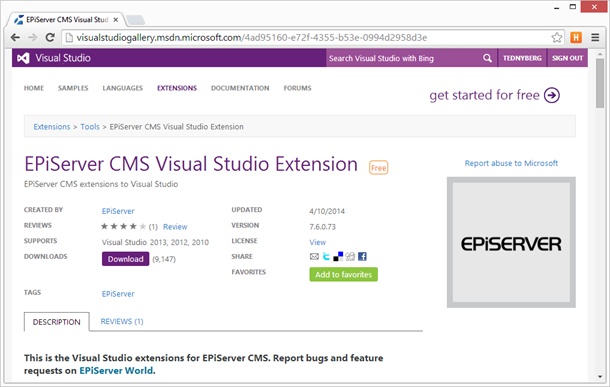Go to Tools breadcrumb link

point(90,127)
